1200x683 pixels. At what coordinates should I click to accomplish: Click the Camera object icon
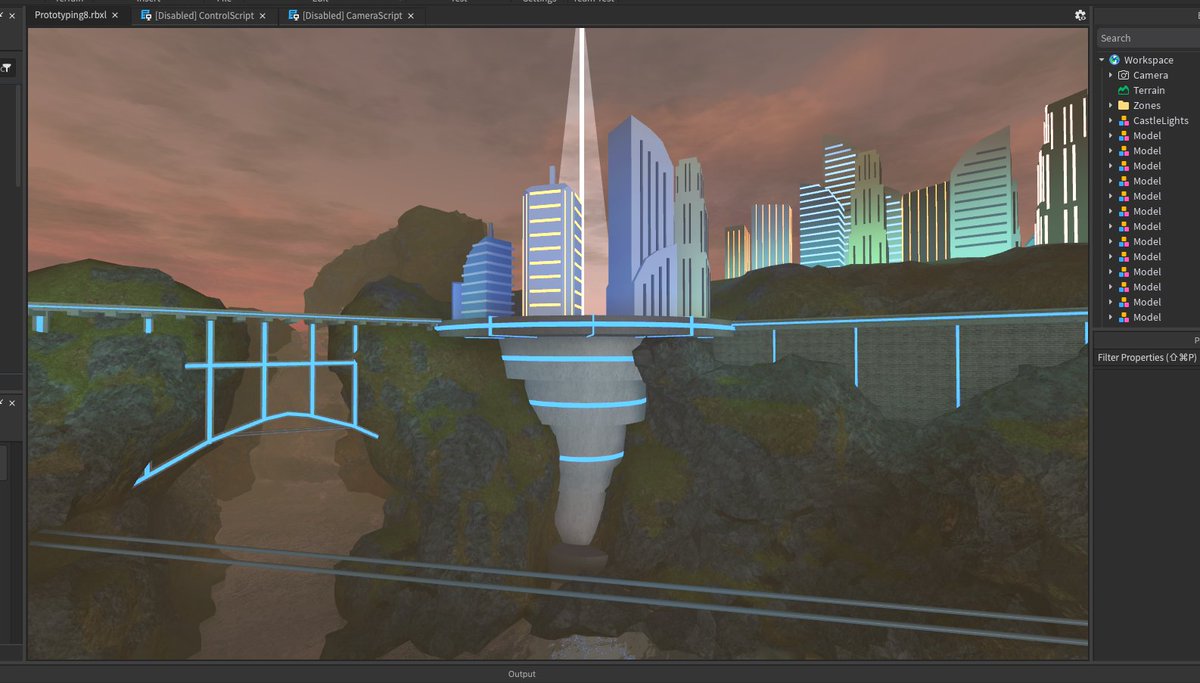tap(1123, 75)
